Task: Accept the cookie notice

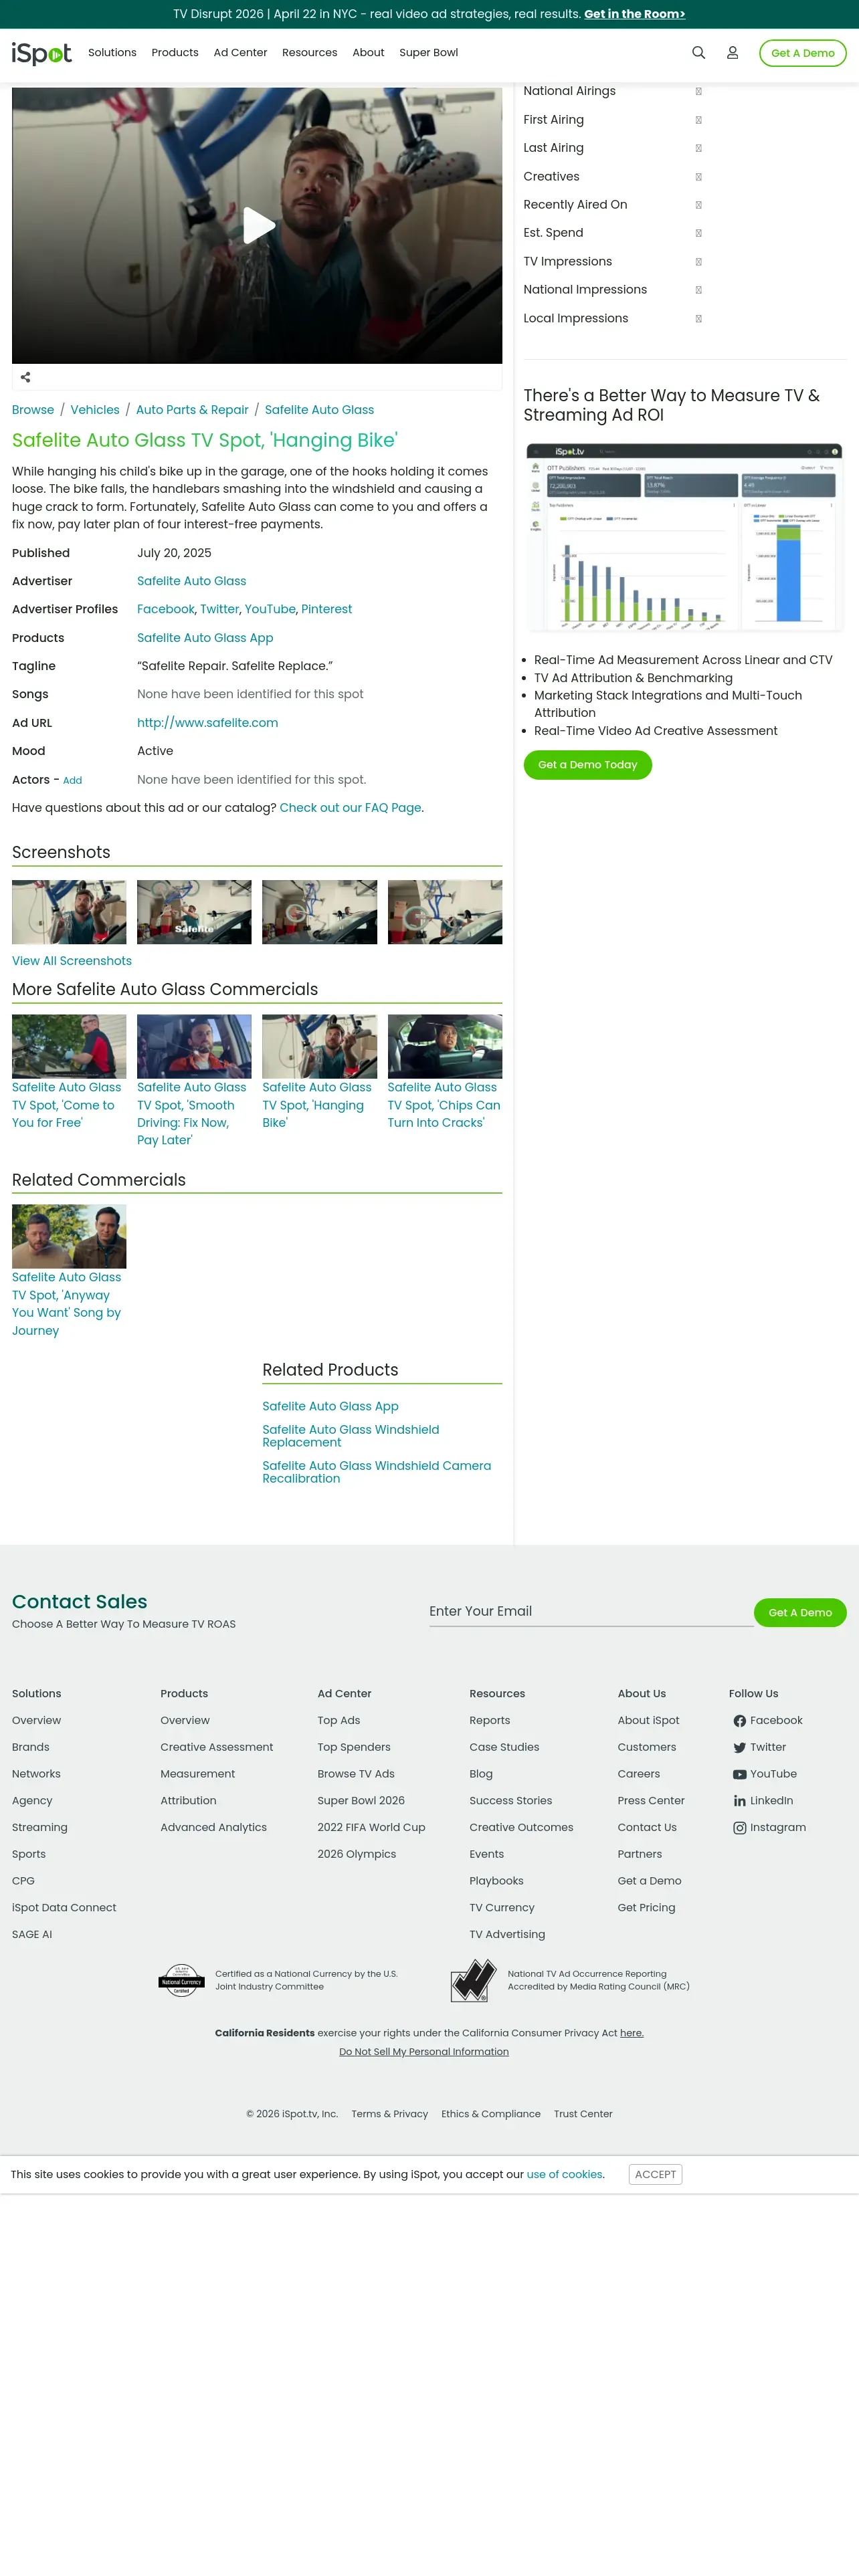Action: point(656,2174)
